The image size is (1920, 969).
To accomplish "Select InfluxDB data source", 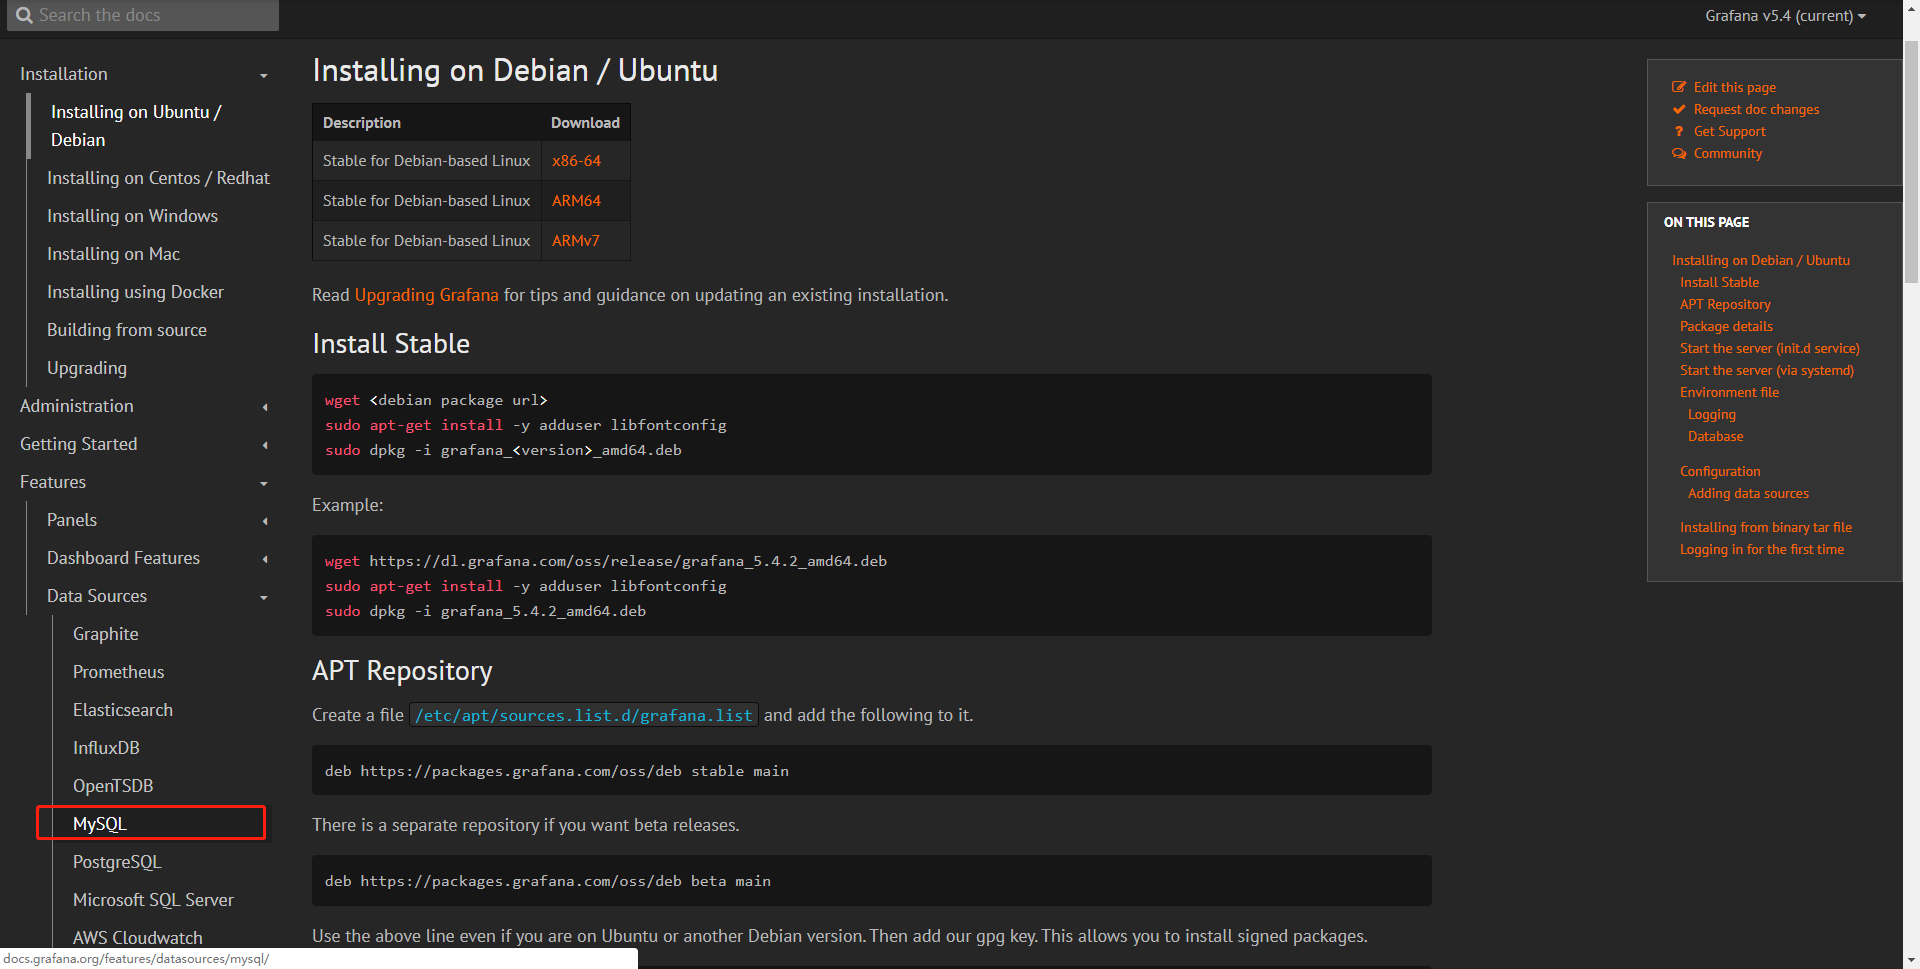I will [x=106, y=748].
